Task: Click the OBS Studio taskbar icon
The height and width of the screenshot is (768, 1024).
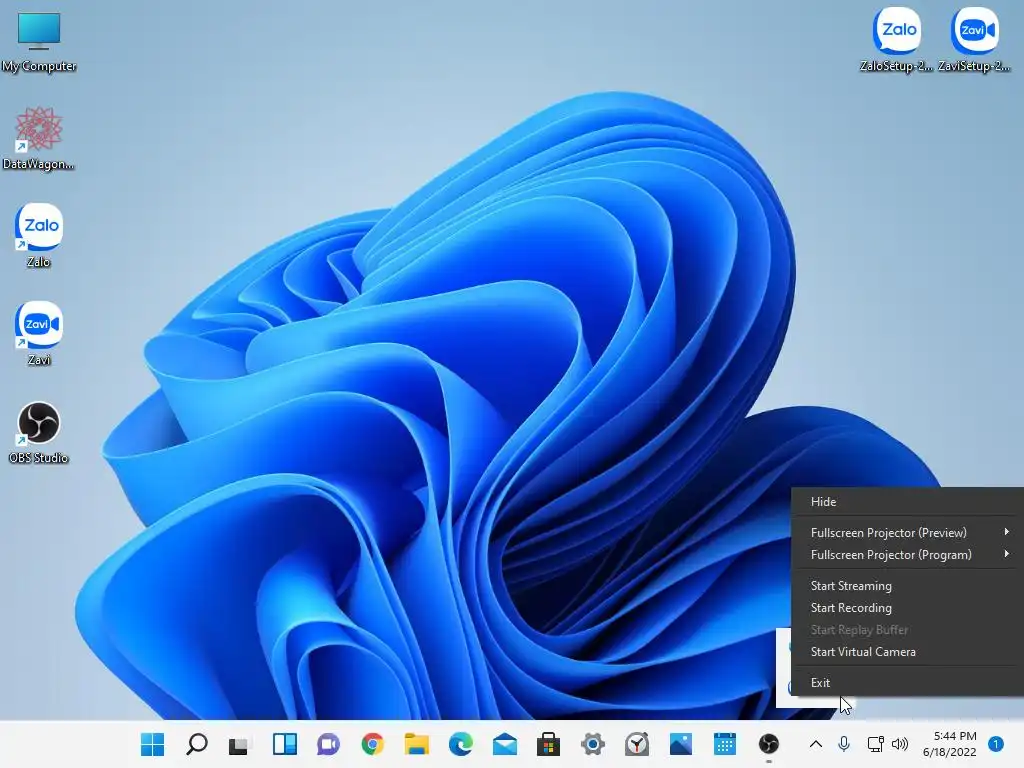Action: pos(769,744)
